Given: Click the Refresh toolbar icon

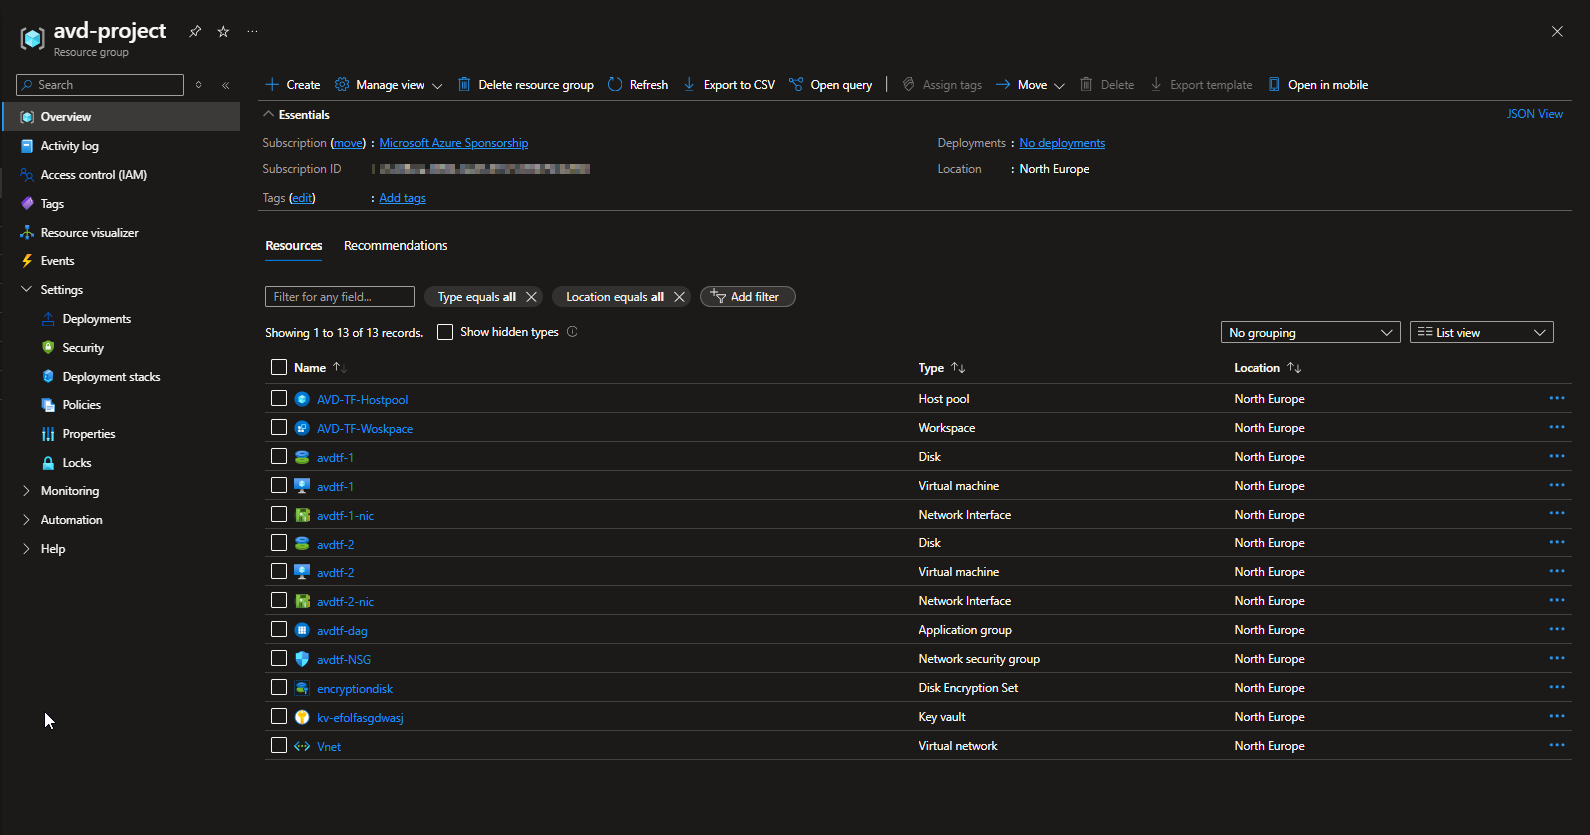Looking at the screenshot, I should (x=615, y=85).
